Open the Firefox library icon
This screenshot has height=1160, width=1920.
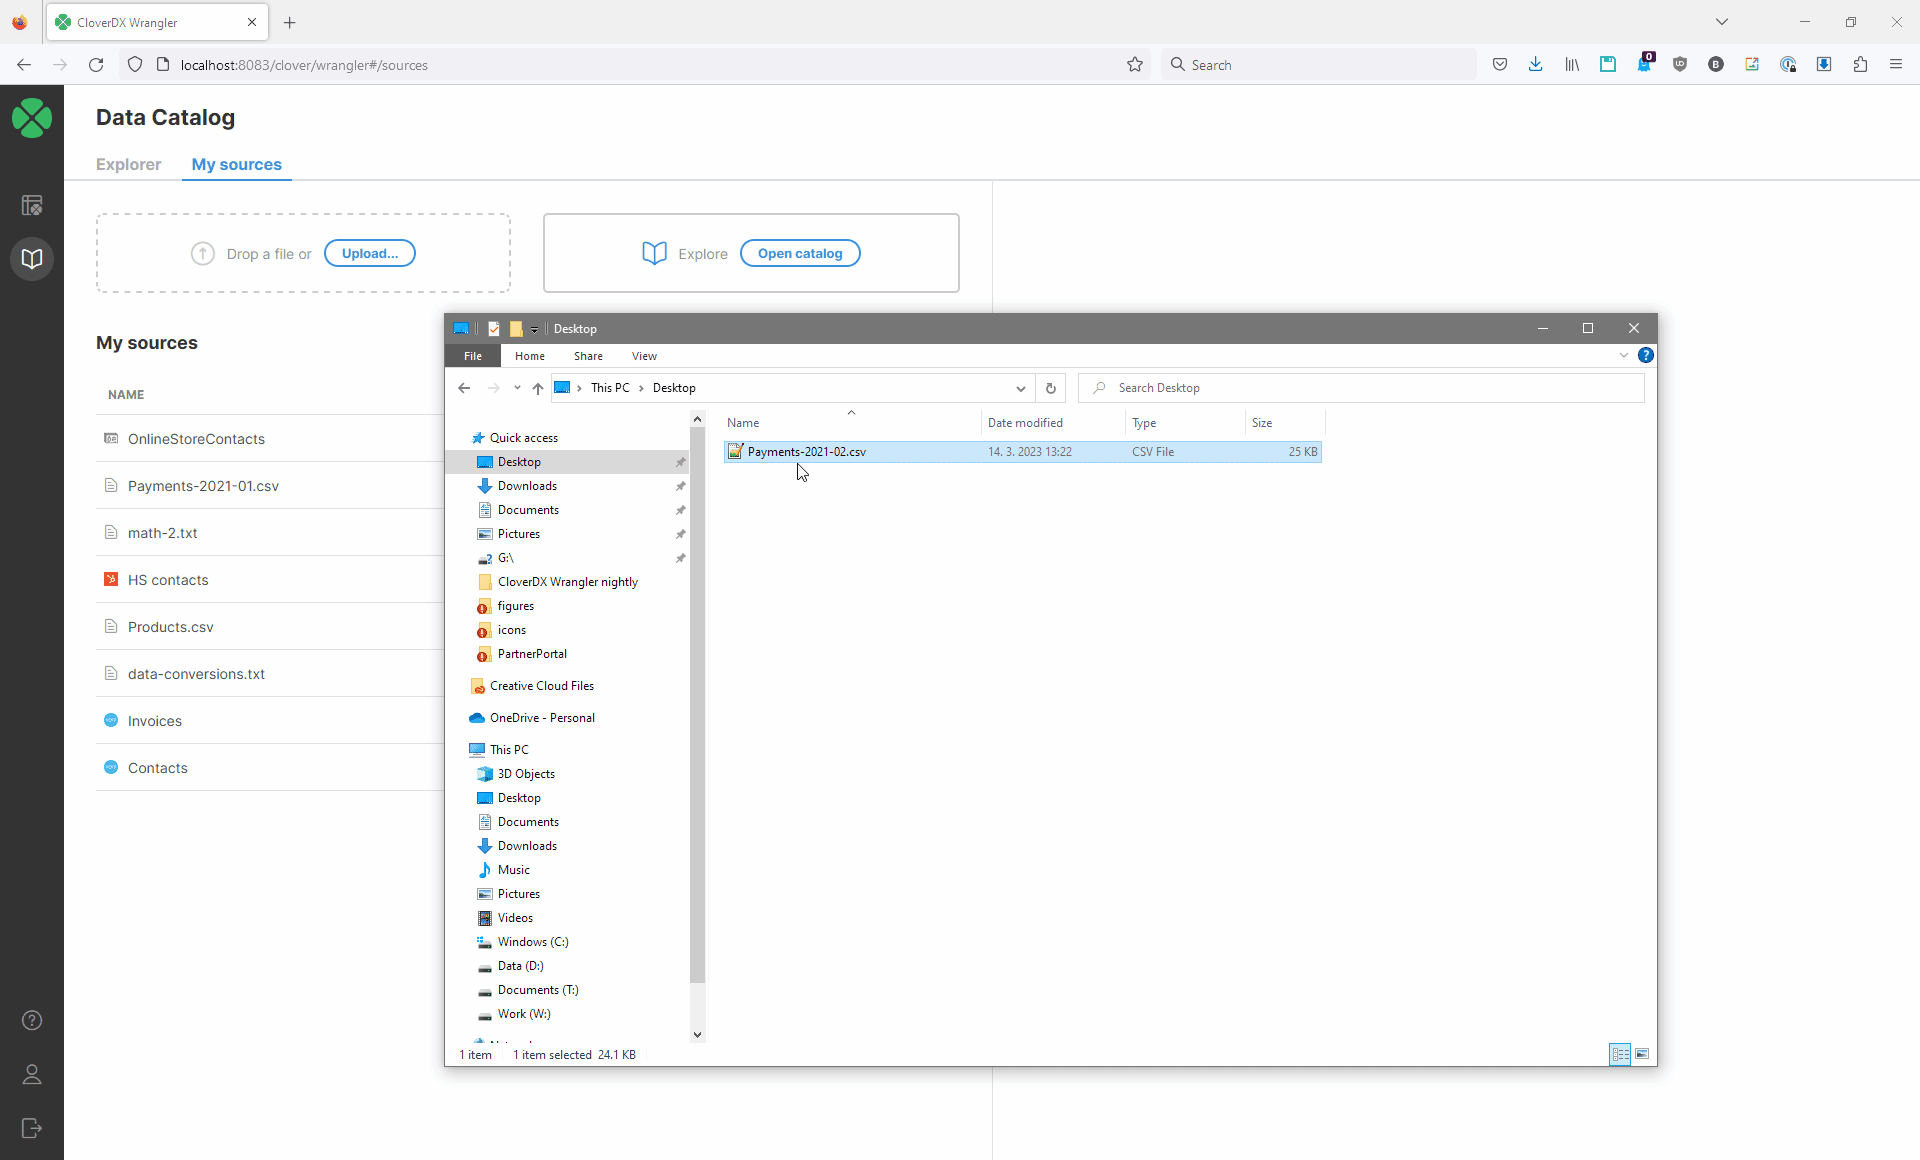point(1572,65)
